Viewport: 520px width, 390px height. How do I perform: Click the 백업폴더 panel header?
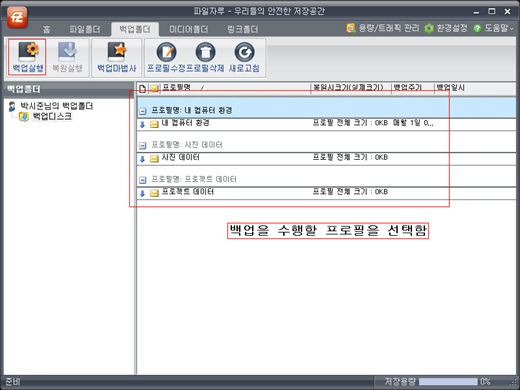[69, 89]
